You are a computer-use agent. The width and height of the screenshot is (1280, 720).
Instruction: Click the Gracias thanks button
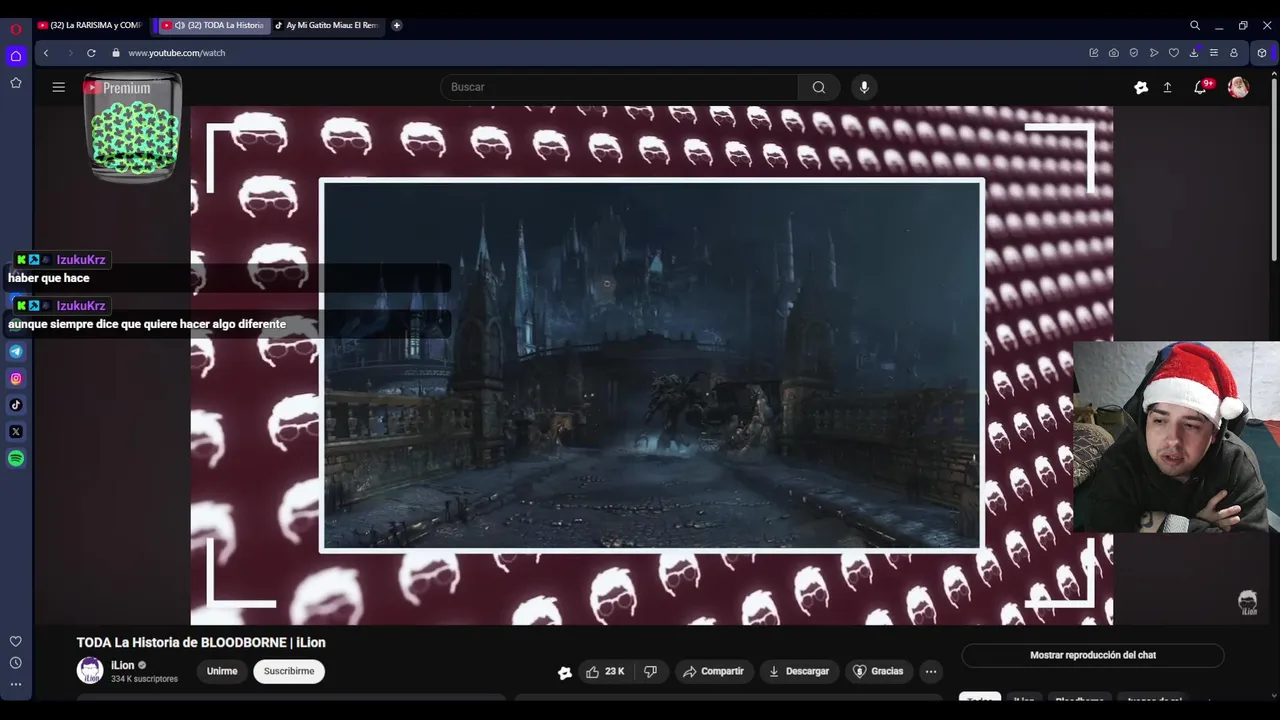878,671
